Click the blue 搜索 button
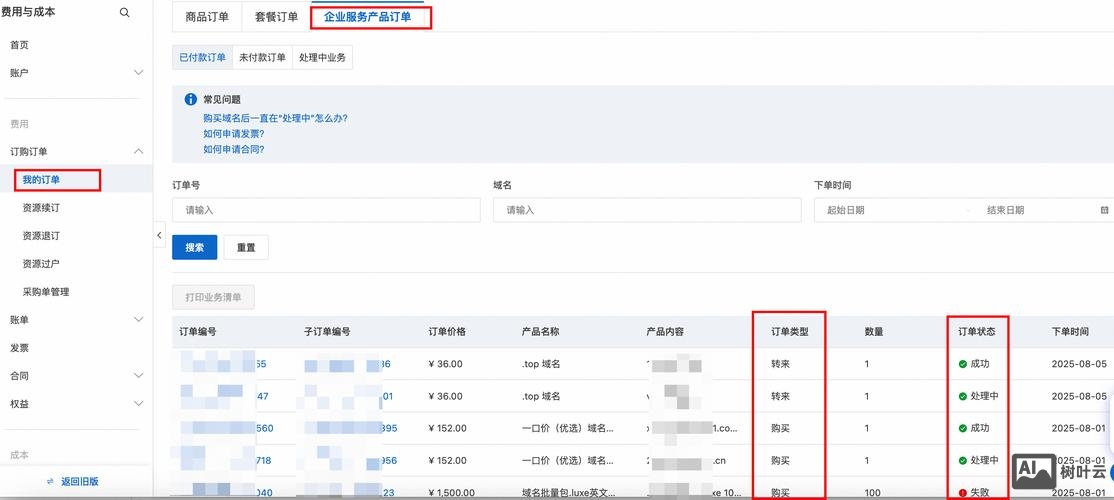This screenshot has width=1114, height=500. click(x=195, y=247)
